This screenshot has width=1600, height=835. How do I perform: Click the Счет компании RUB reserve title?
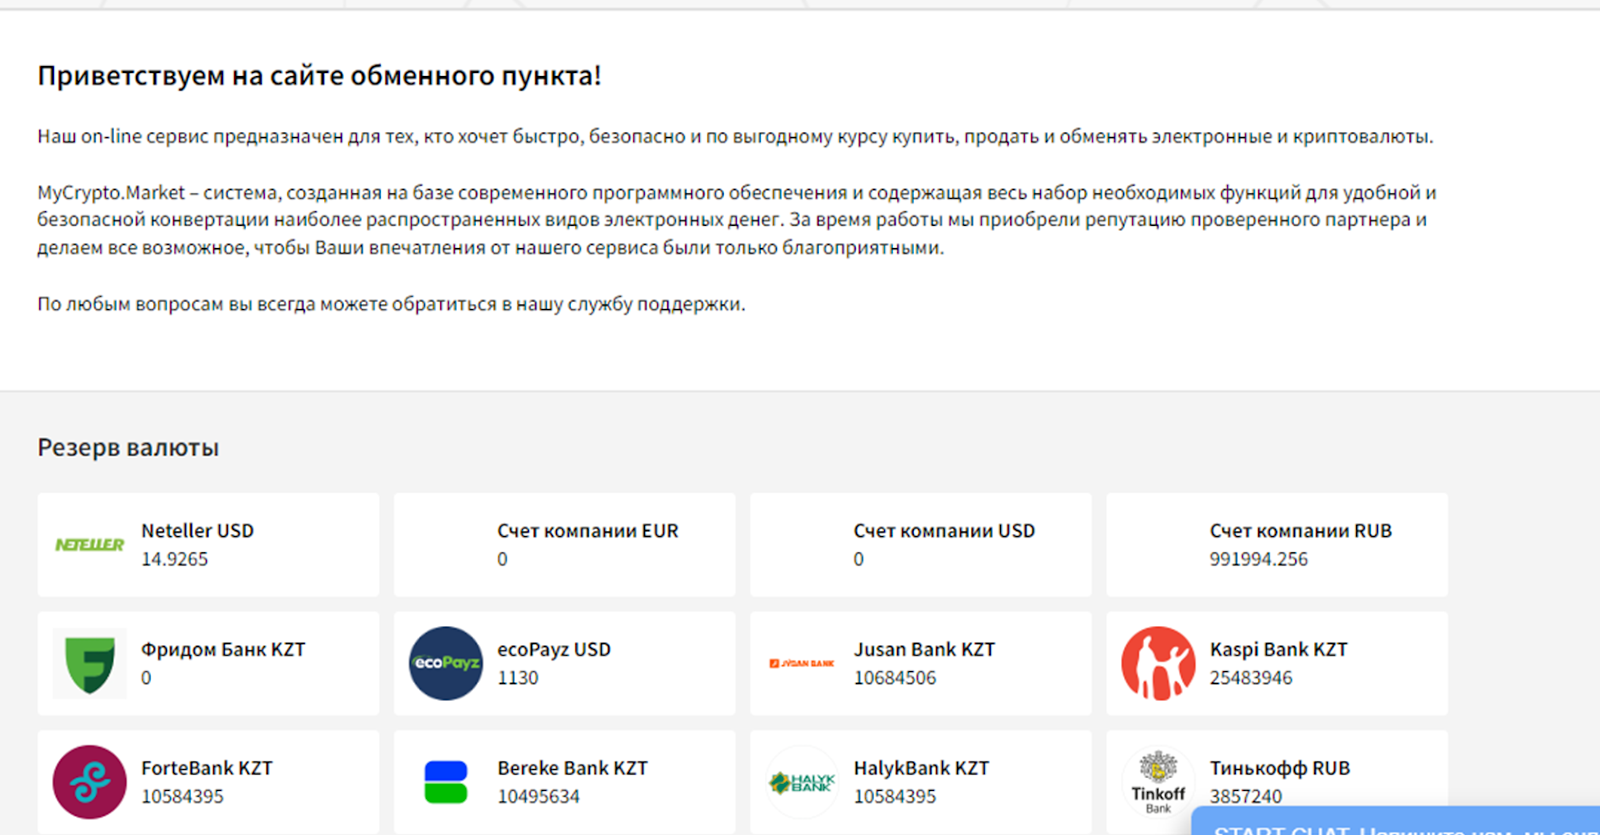click(x=1300, y=531)
